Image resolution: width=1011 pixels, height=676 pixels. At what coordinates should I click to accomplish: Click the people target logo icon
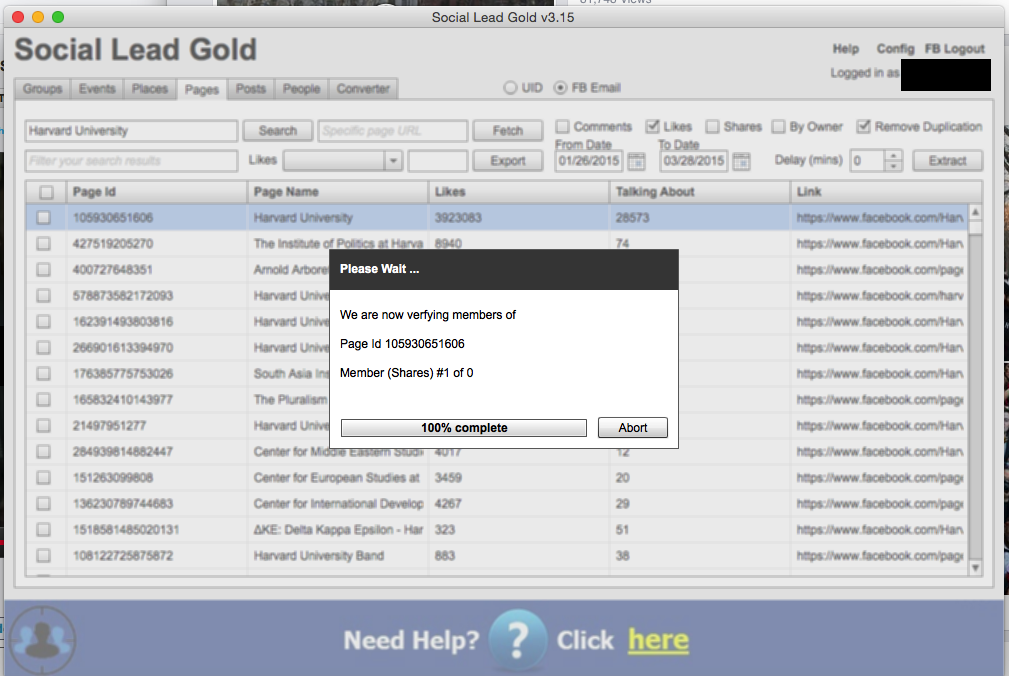click(x=43, y=640)
